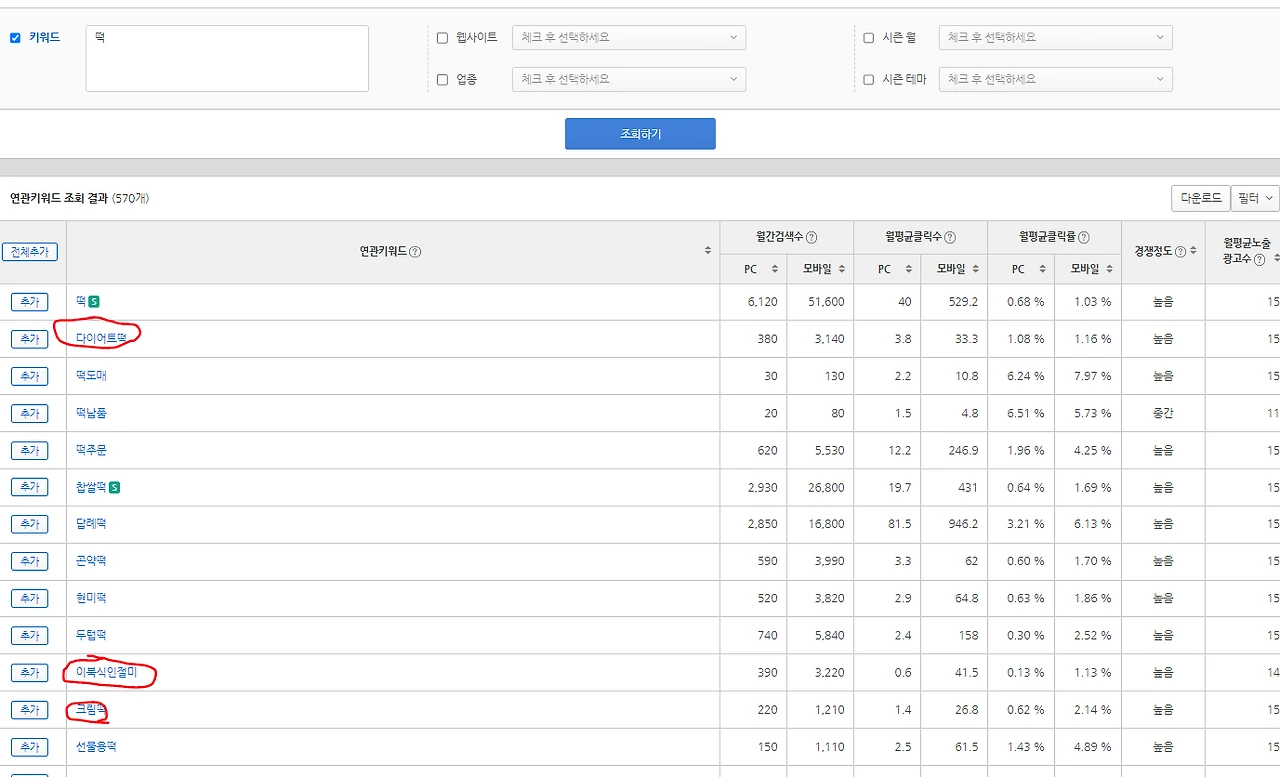The image size is (1280, 777).
Task: Open the 떡 keyword link
Action: [x=81, y=301]
